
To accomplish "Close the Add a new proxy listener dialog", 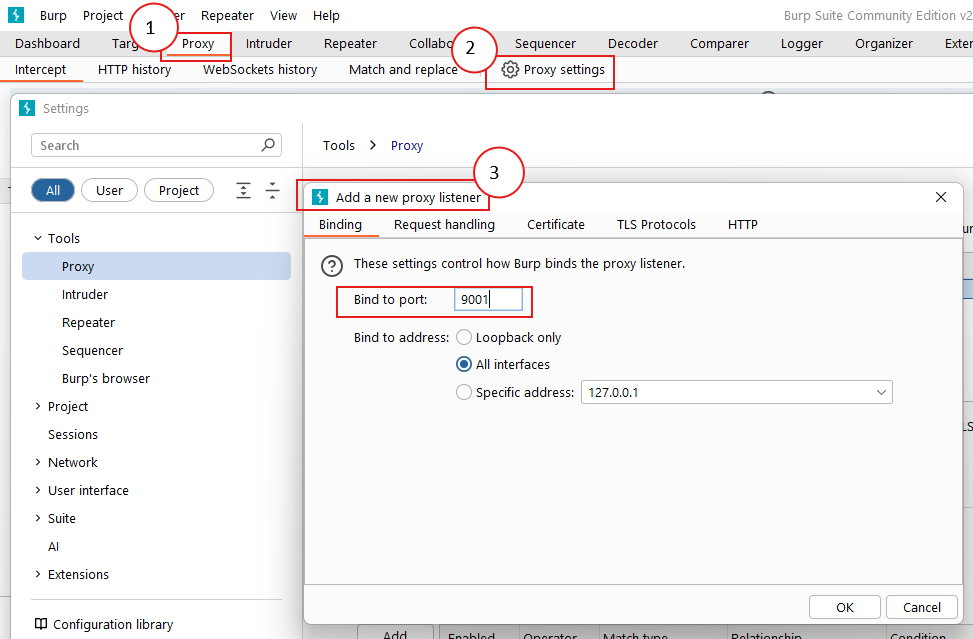I will pos(941,197).
